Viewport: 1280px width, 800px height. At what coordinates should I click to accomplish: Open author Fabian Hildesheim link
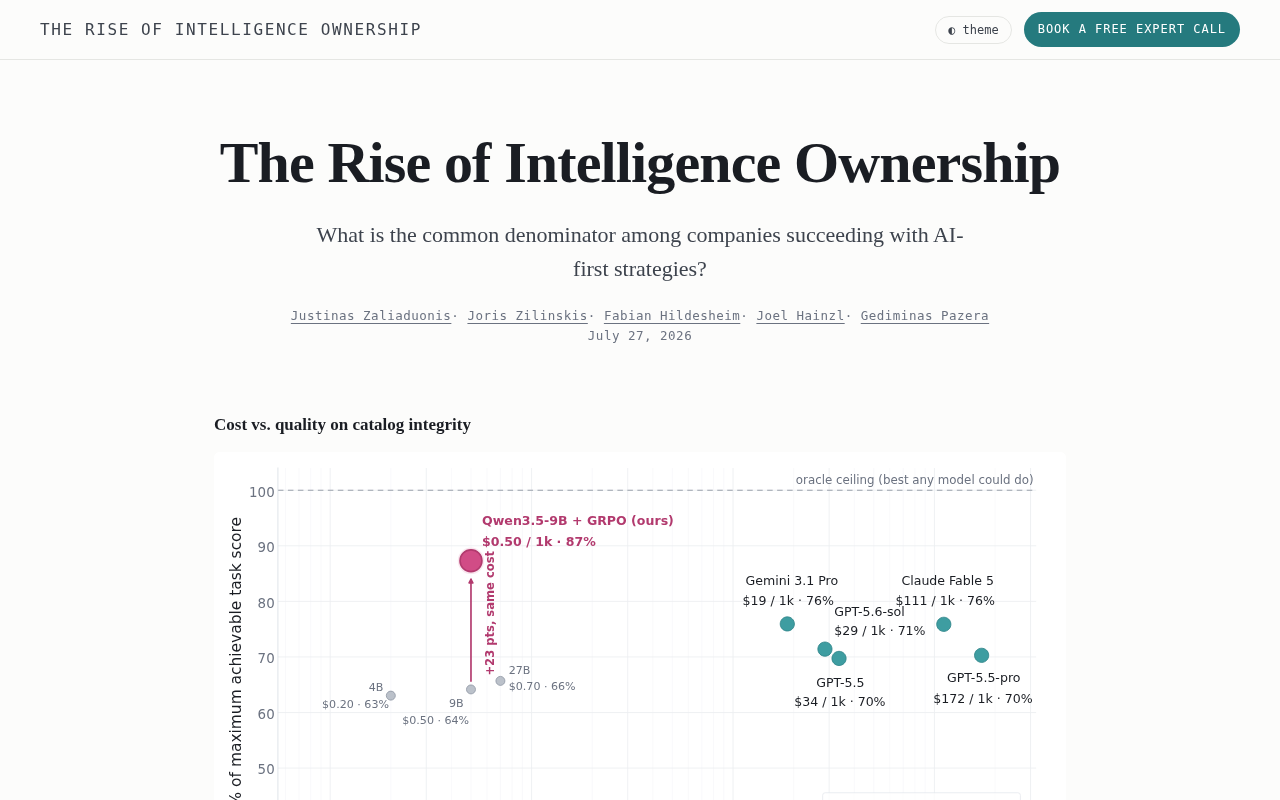coord(672,316)
